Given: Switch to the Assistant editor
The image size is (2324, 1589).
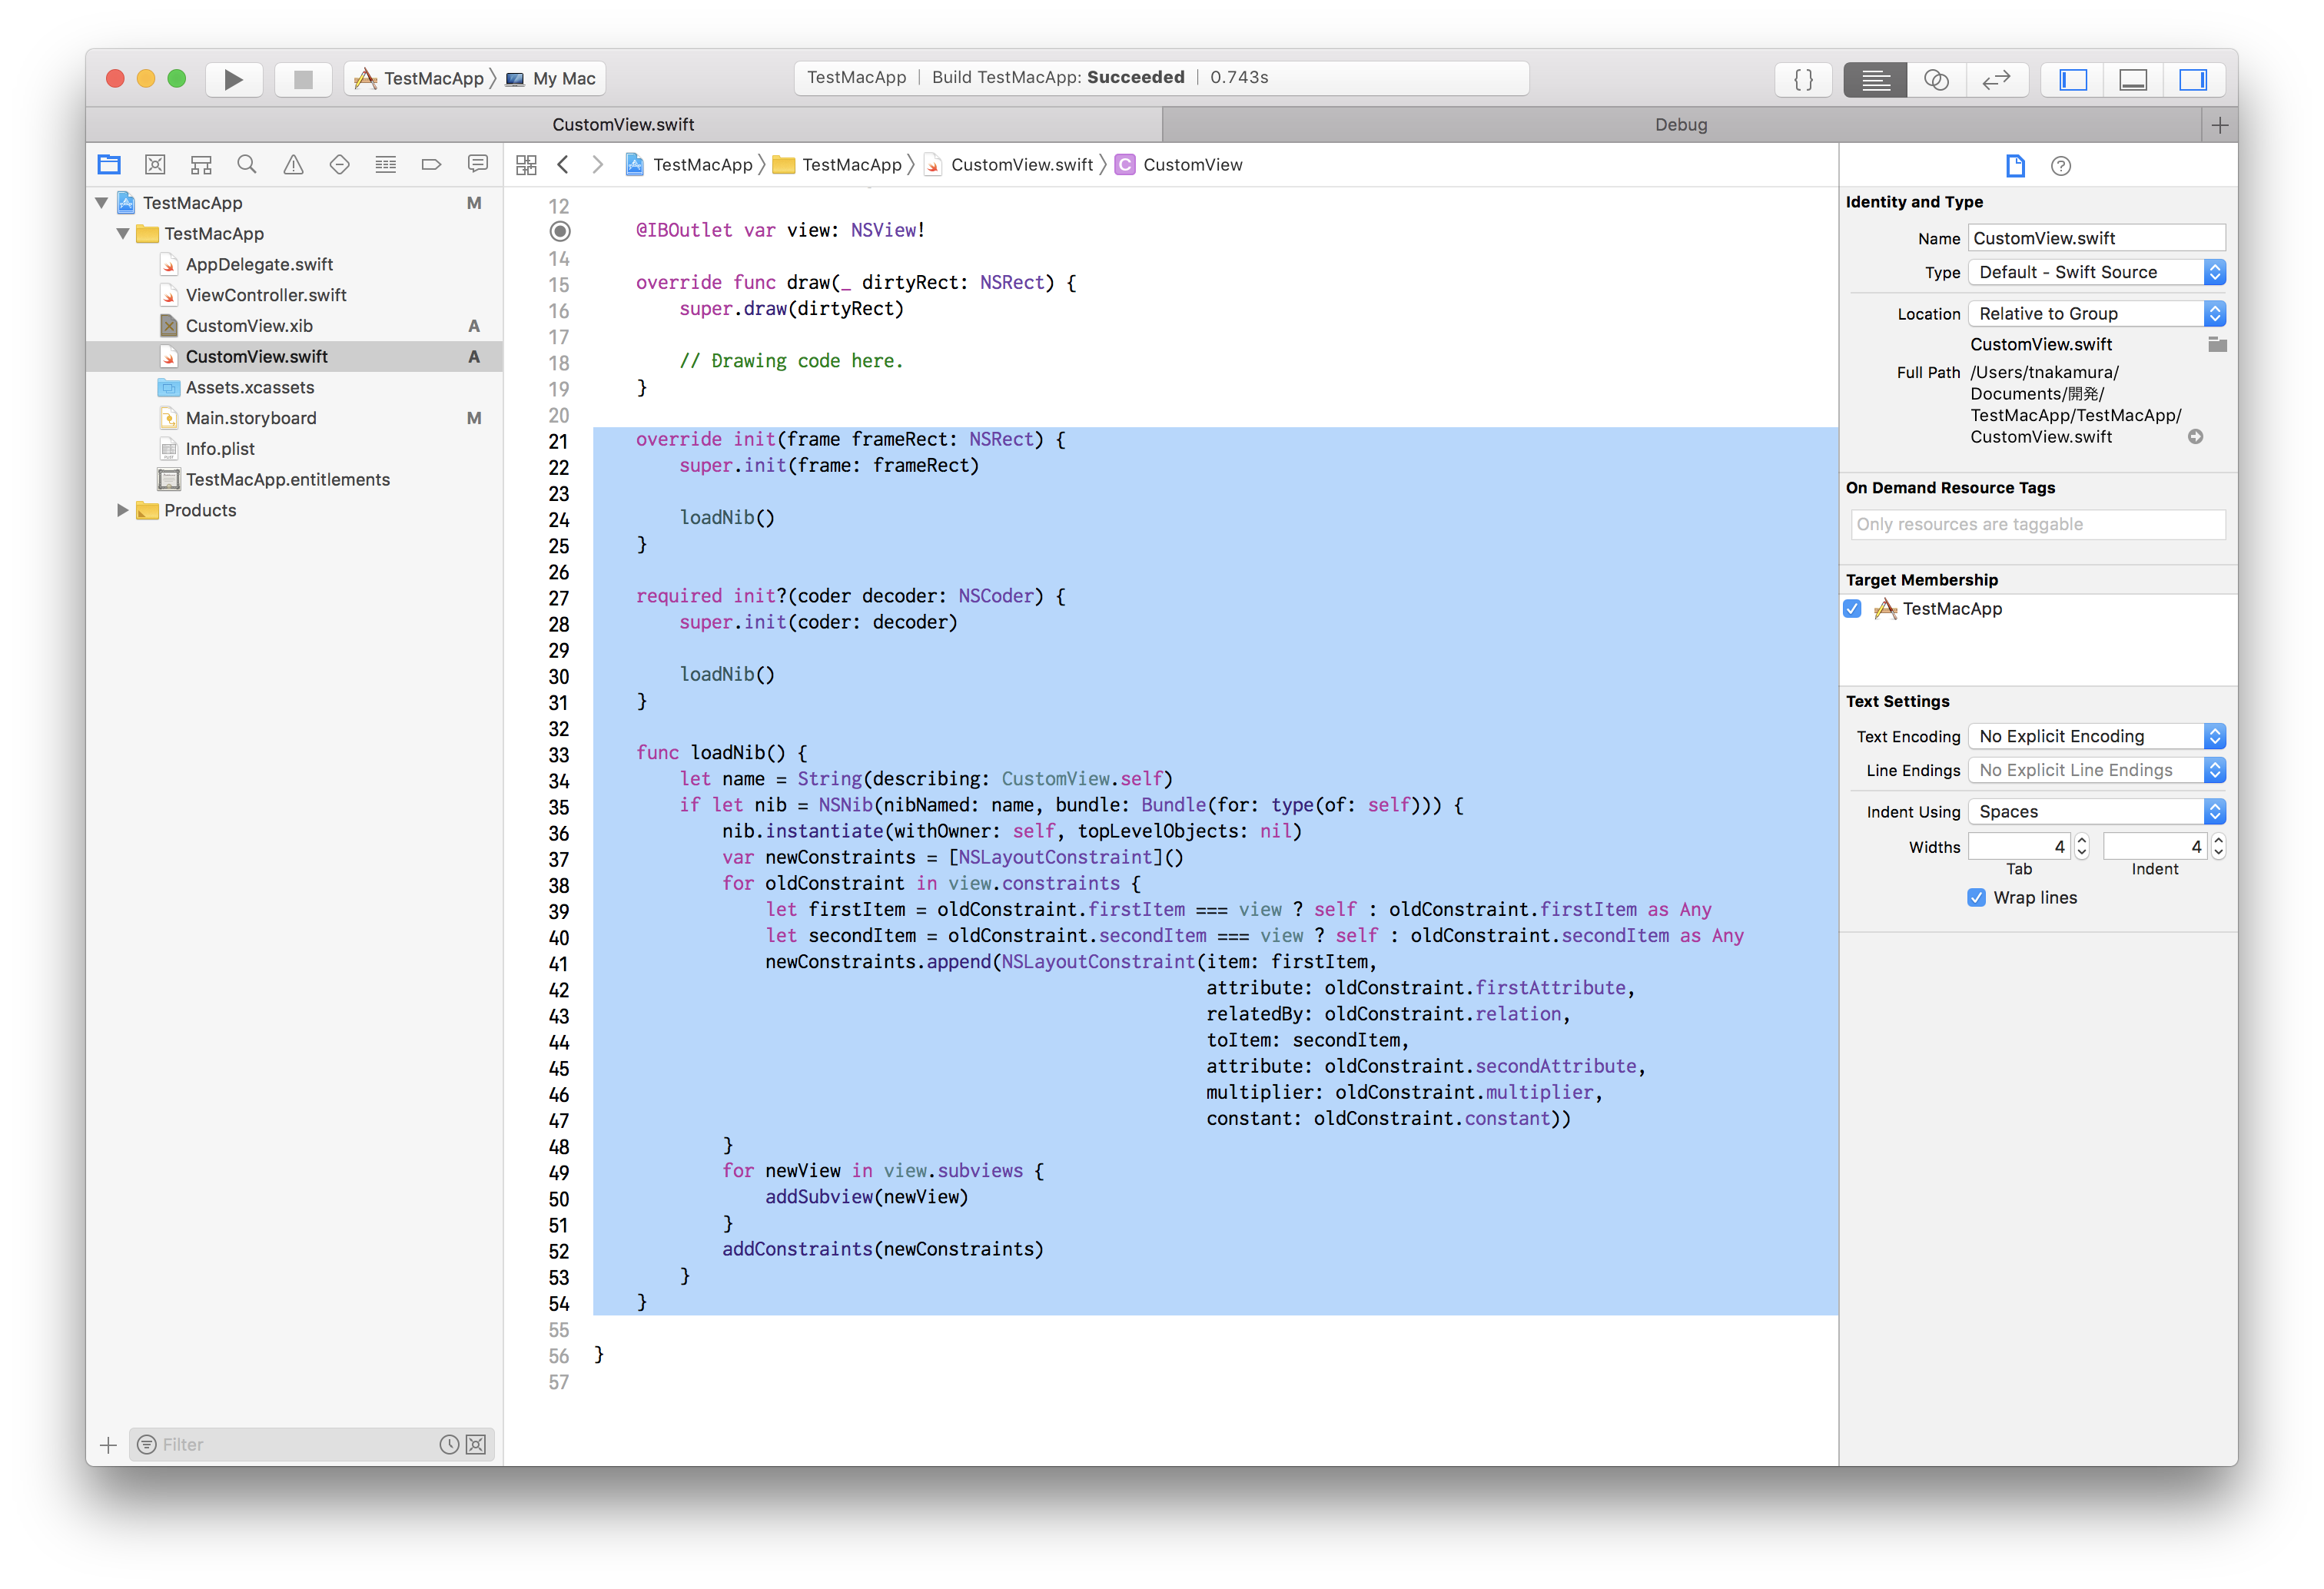Looking at the screenshot, I should (x=1936, y=79).
